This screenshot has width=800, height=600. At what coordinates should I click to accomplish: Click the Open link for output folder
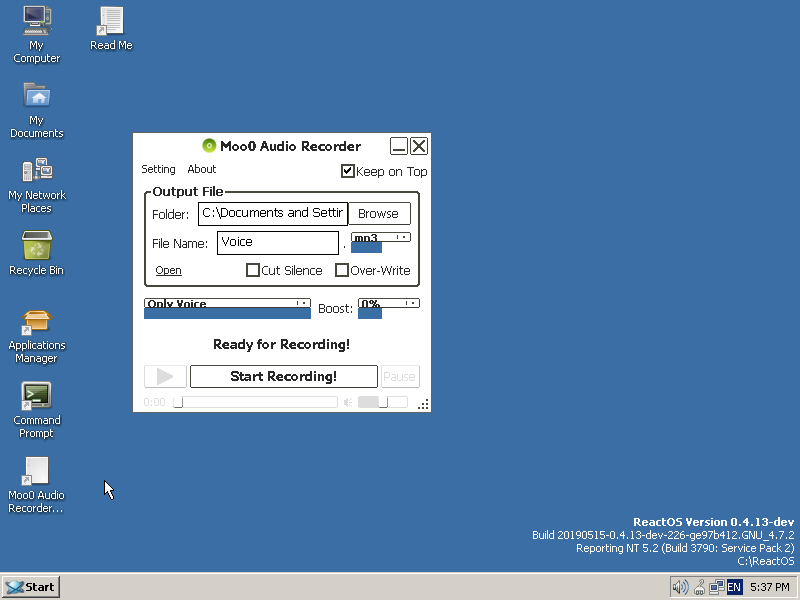coord(168,270)
